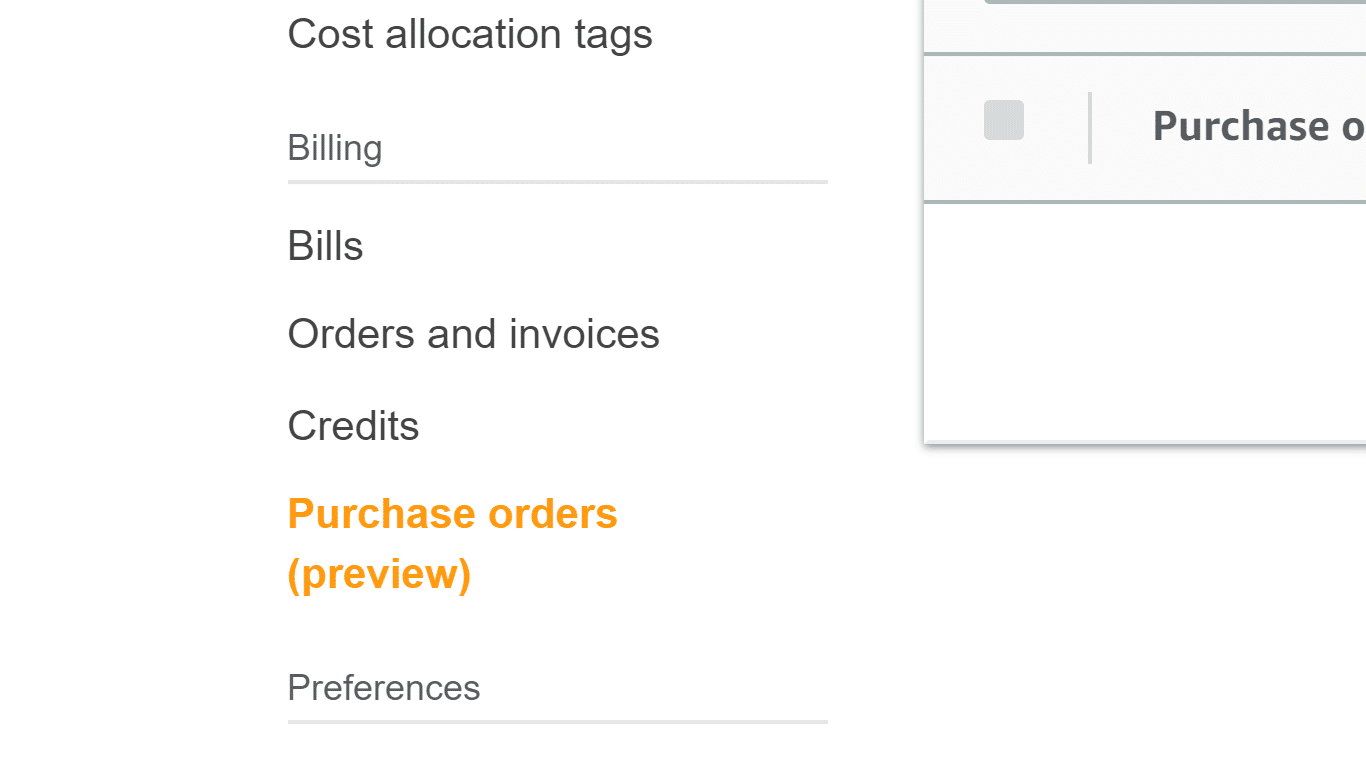This screenshot has height=768, width=1366.
Task: Open Bills from the Billing navigation group
Action: (x=324, y=245)
